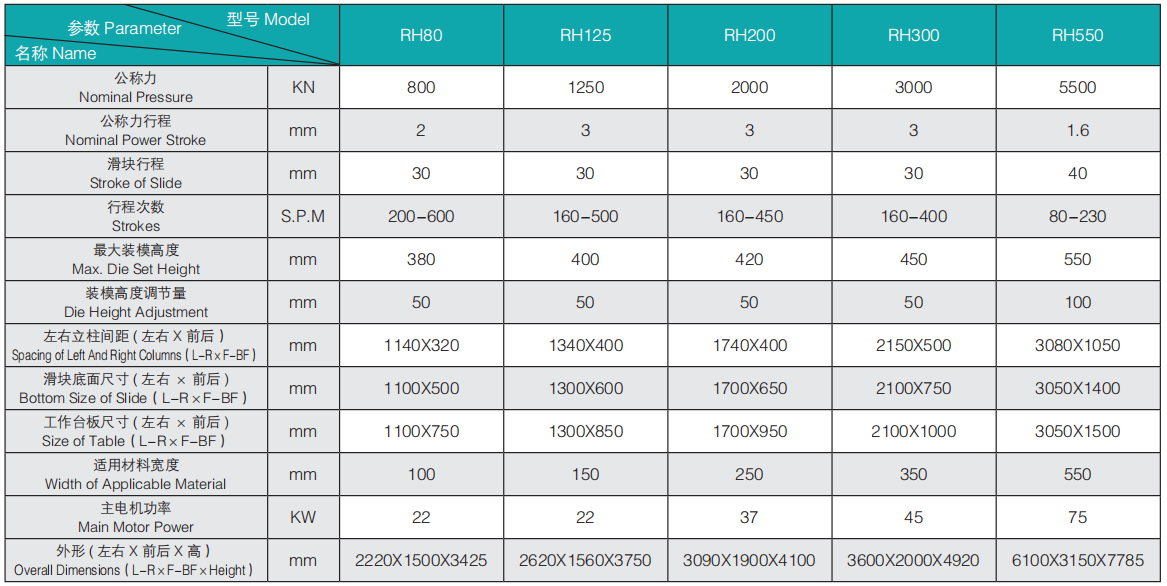This screenshot has width=1167, height=586.
Task: Click the 80-230 strokes value for RH550
Action: (1078, 217)
